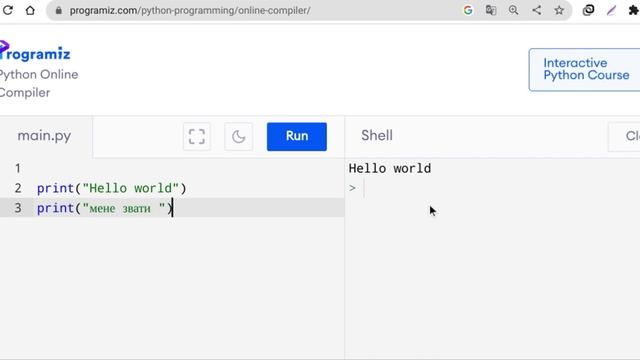Select the main.py tab
The height and width of the screenshot is (360, 640).
[x=44, y=136]
